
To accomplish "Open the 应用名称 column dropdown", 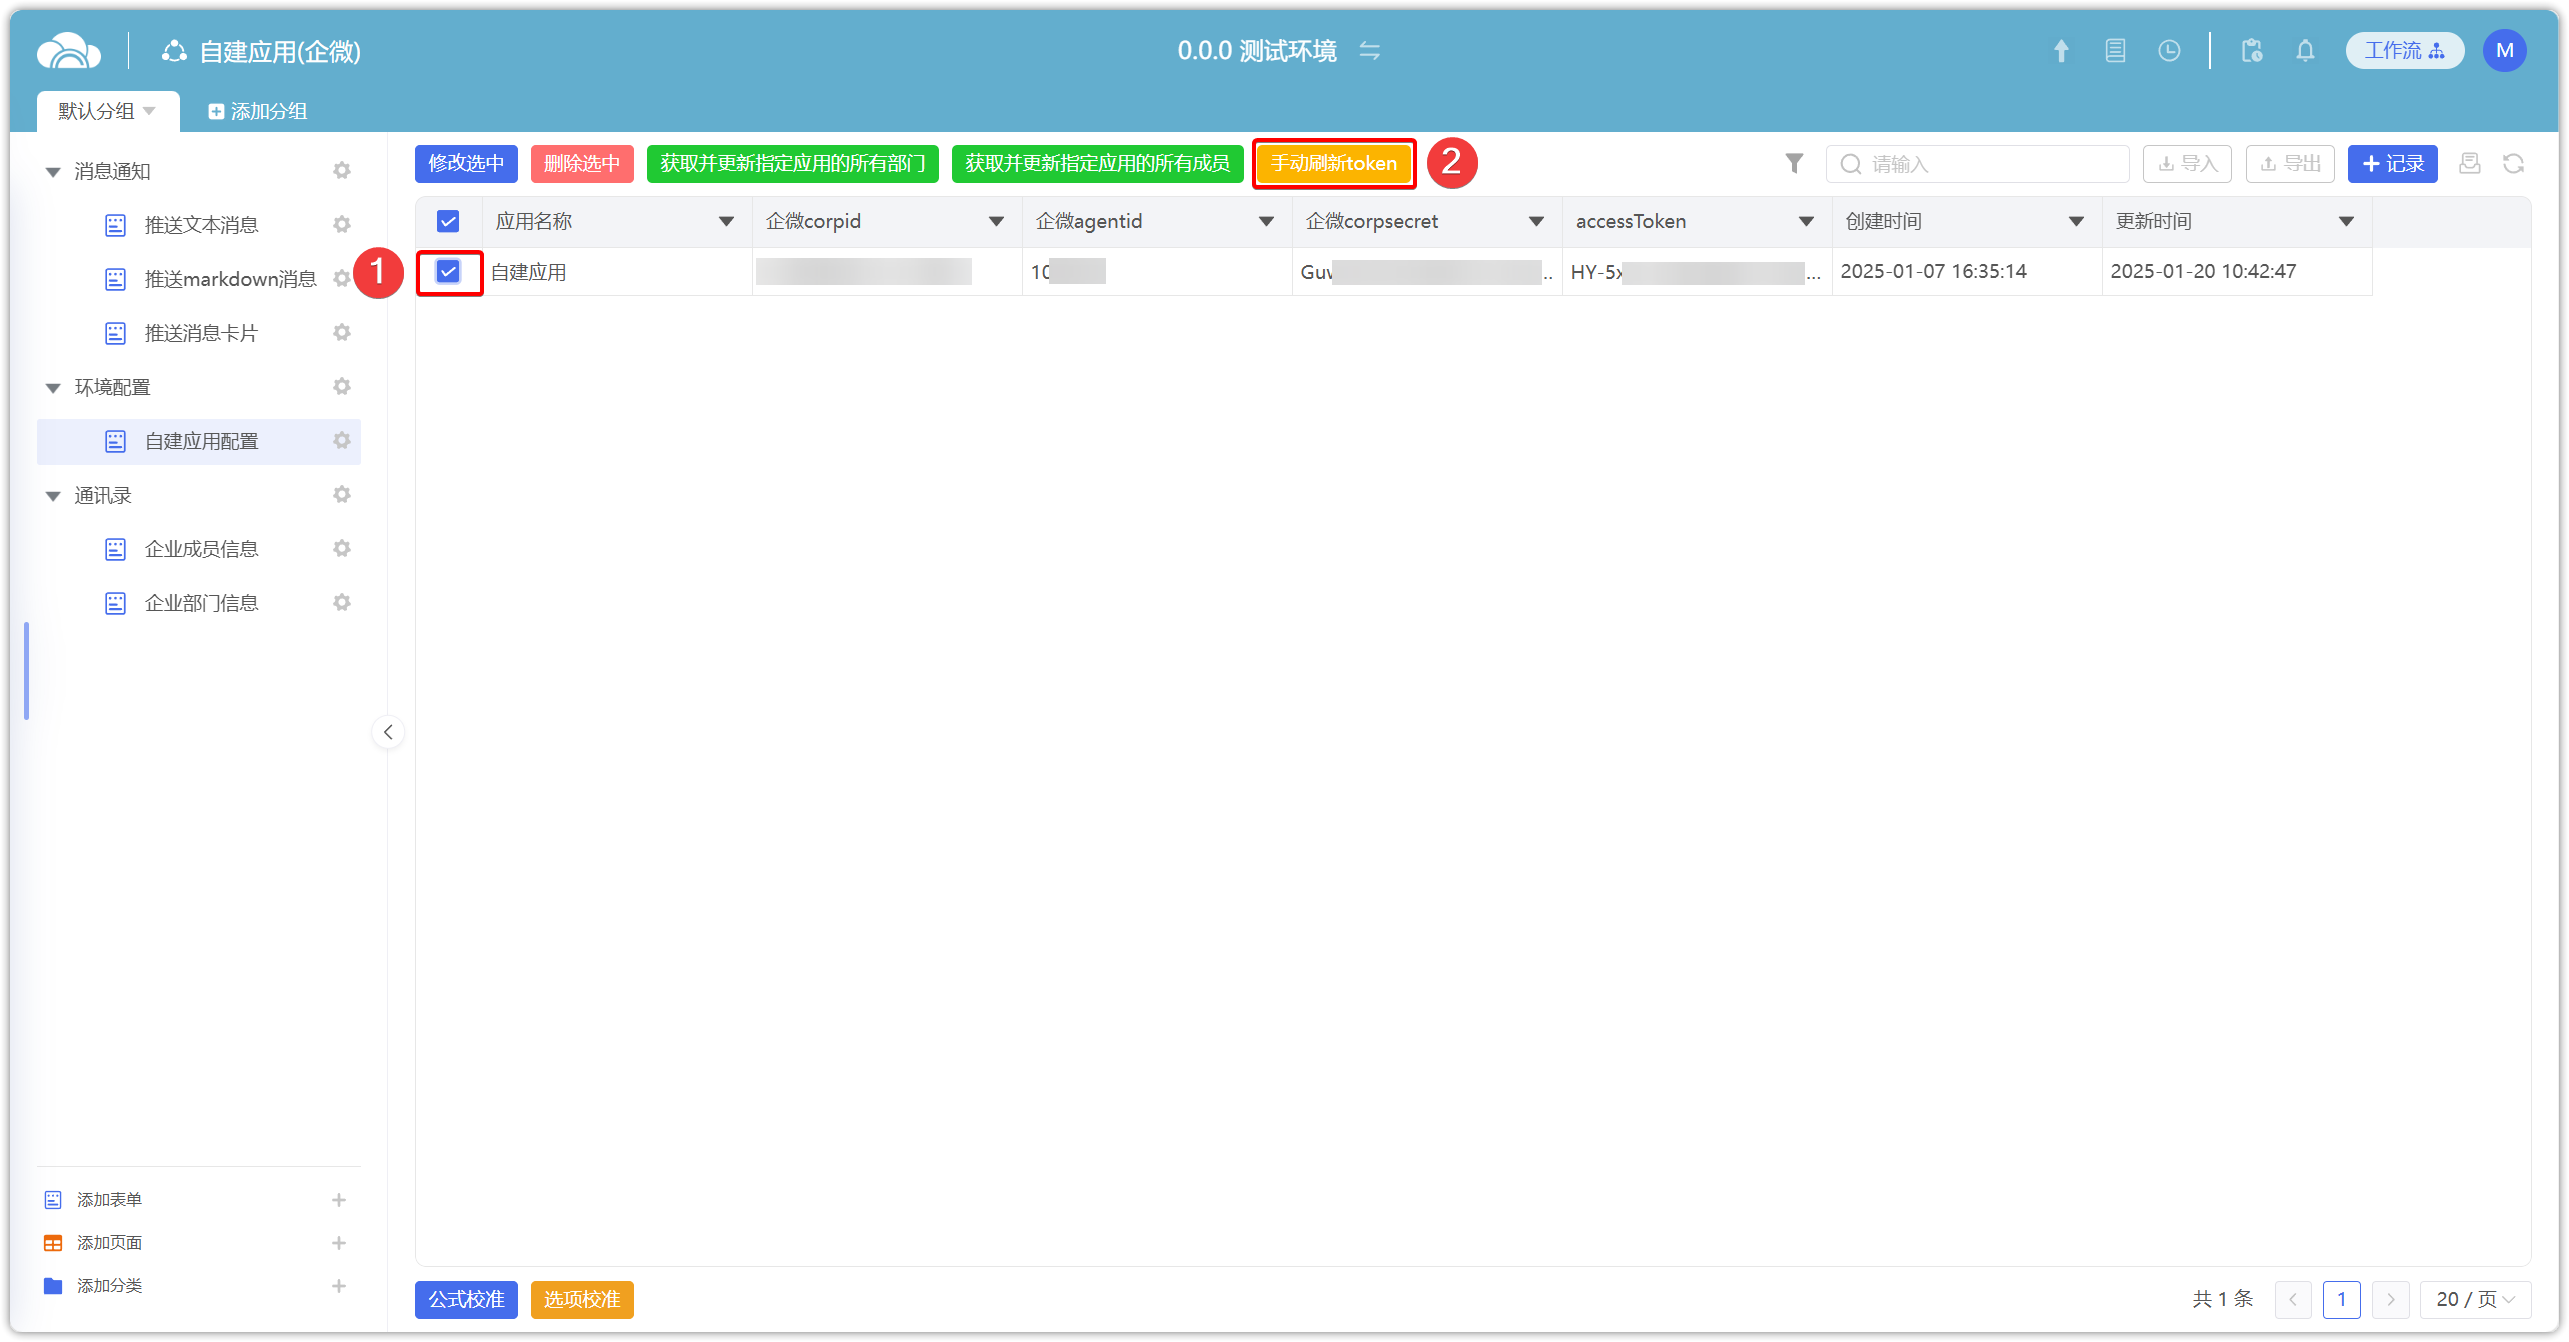I will tap(727, 221).
